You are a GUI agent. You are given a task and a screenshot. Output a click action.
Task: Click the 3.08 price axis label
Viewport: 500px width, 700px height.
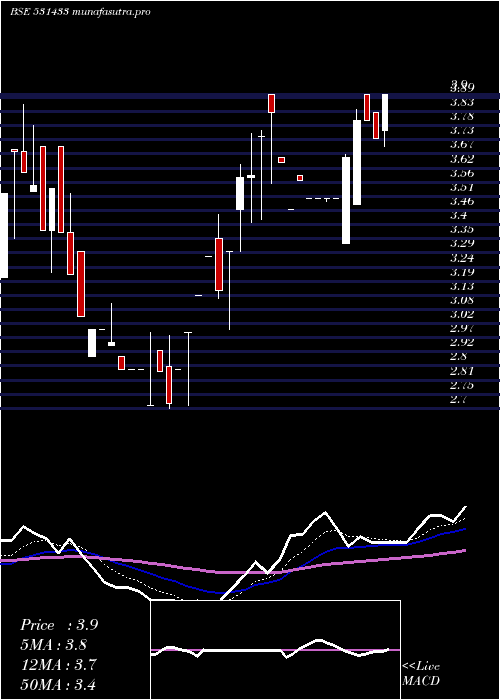(462, 300)
